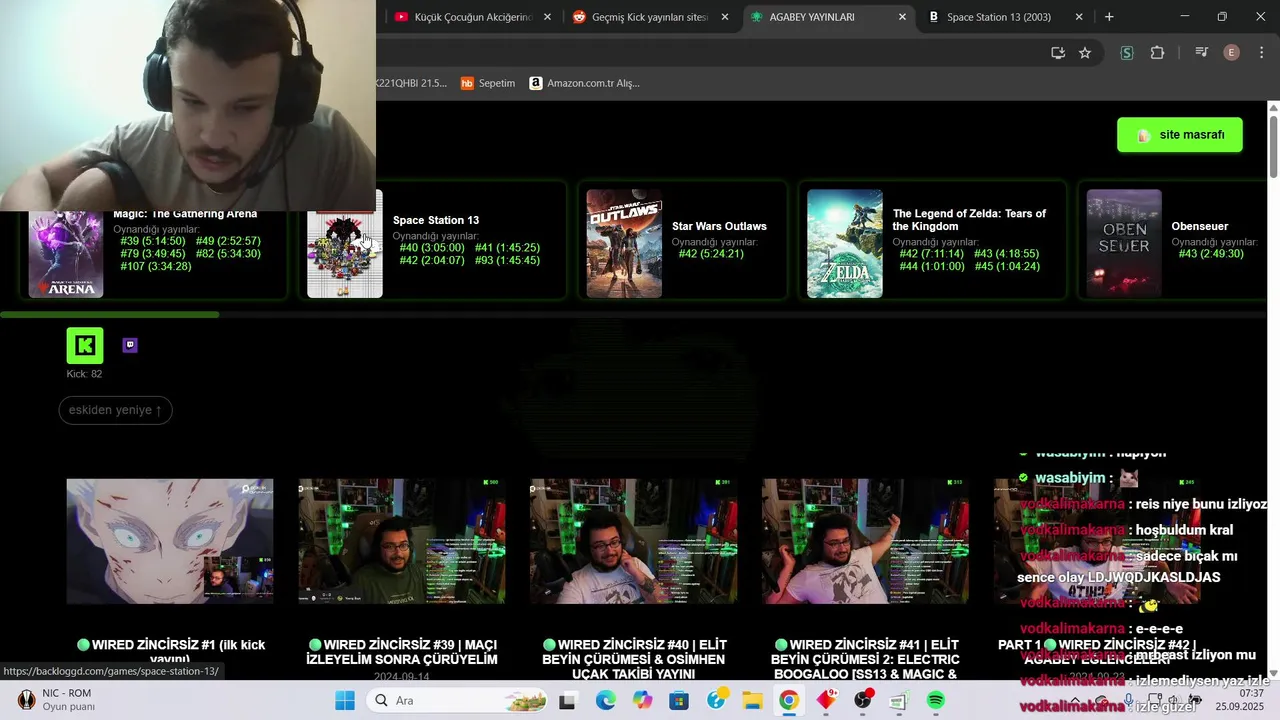Open the Chrome three-dot menu
Image resolution: width=1280 pixels, height=720 pixels.
click(1262, 53)
